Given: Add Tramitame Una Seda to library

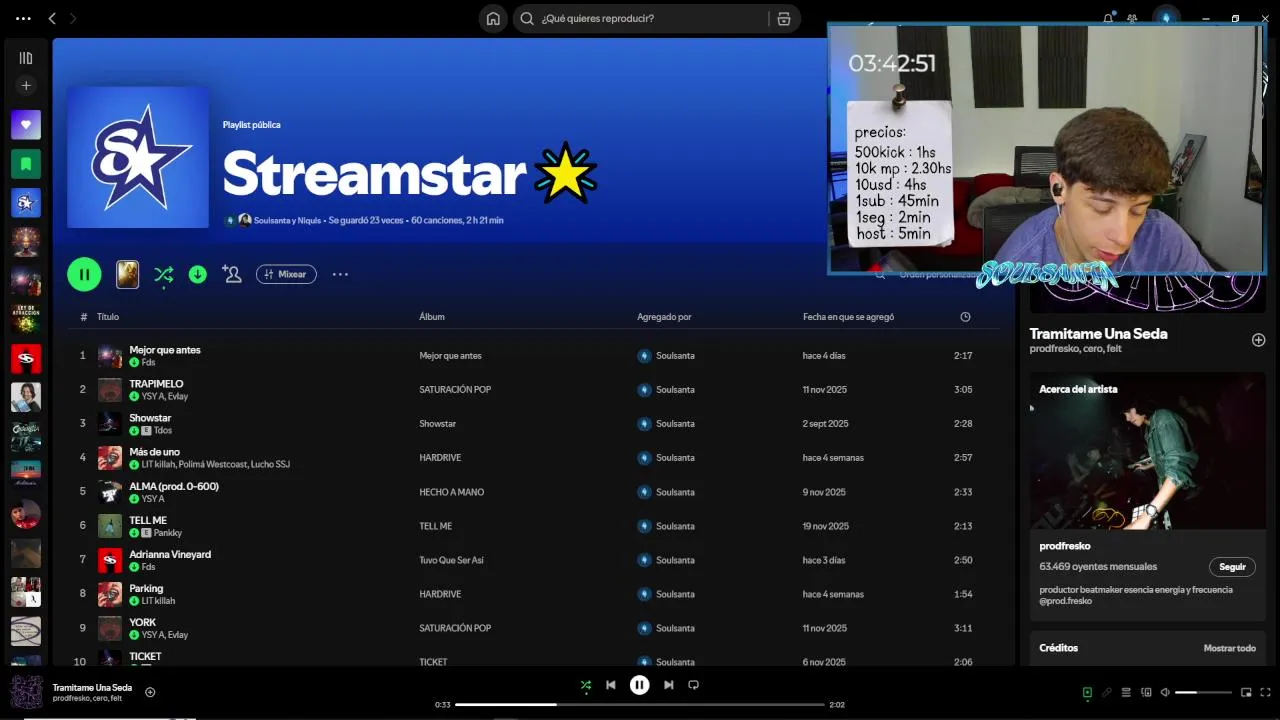Looking at the screenshot, I should pyautogui.click(x=1258, y=340).
